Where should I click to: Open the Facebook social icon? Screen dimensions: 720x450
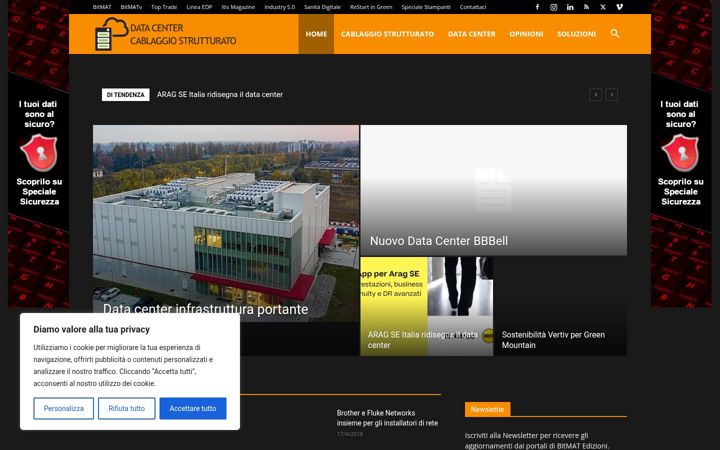pyautogui.click(x=537, y=7)
